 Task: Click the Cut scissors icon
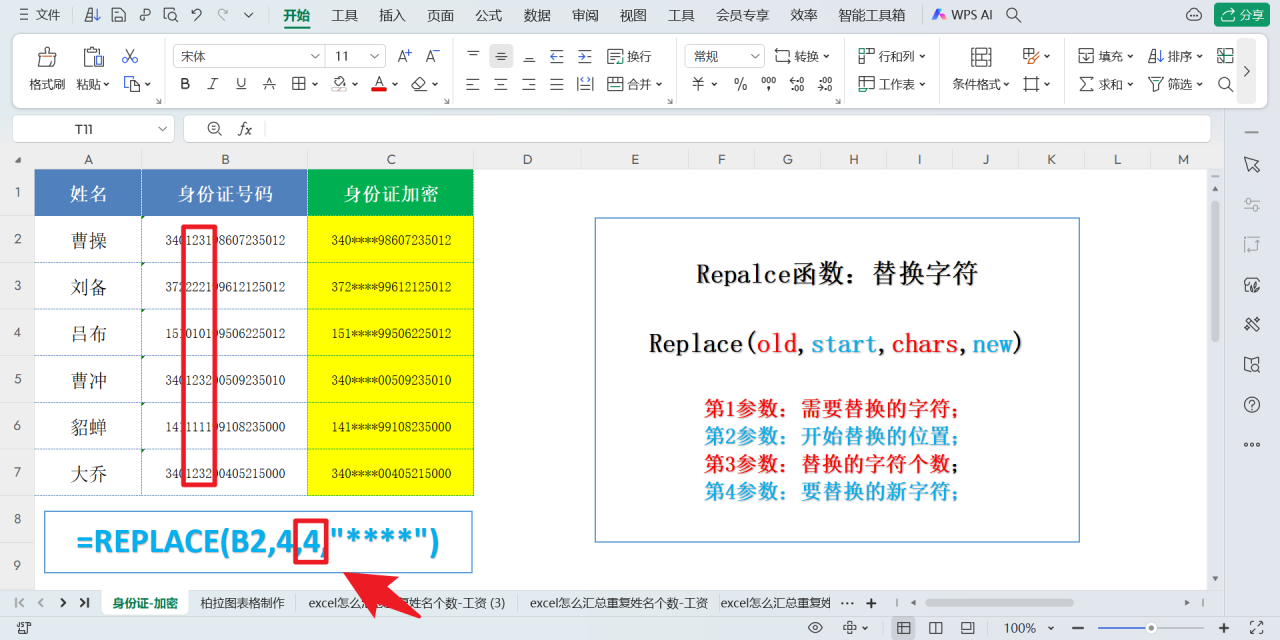point(130,56)
